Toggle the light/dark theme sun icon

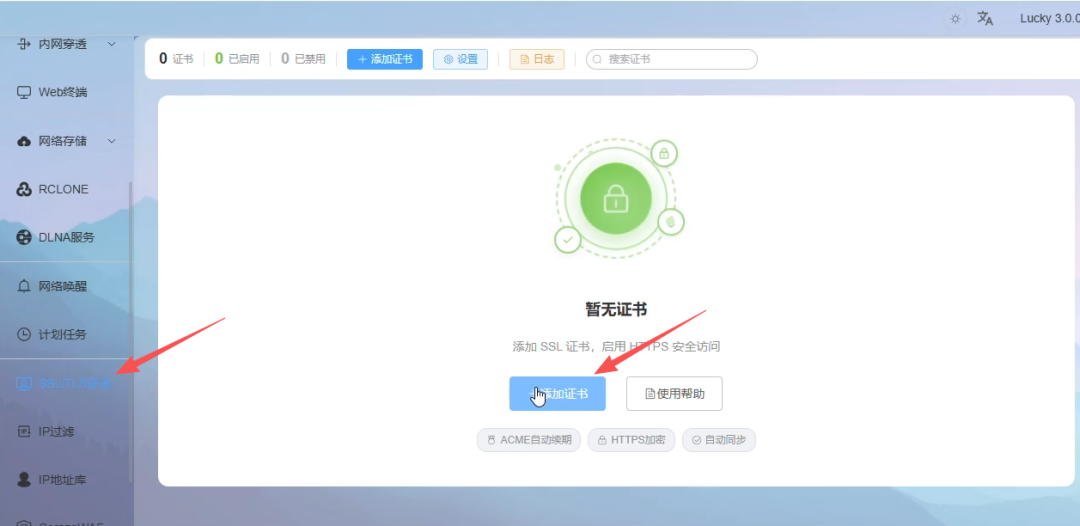click(955, 19)
